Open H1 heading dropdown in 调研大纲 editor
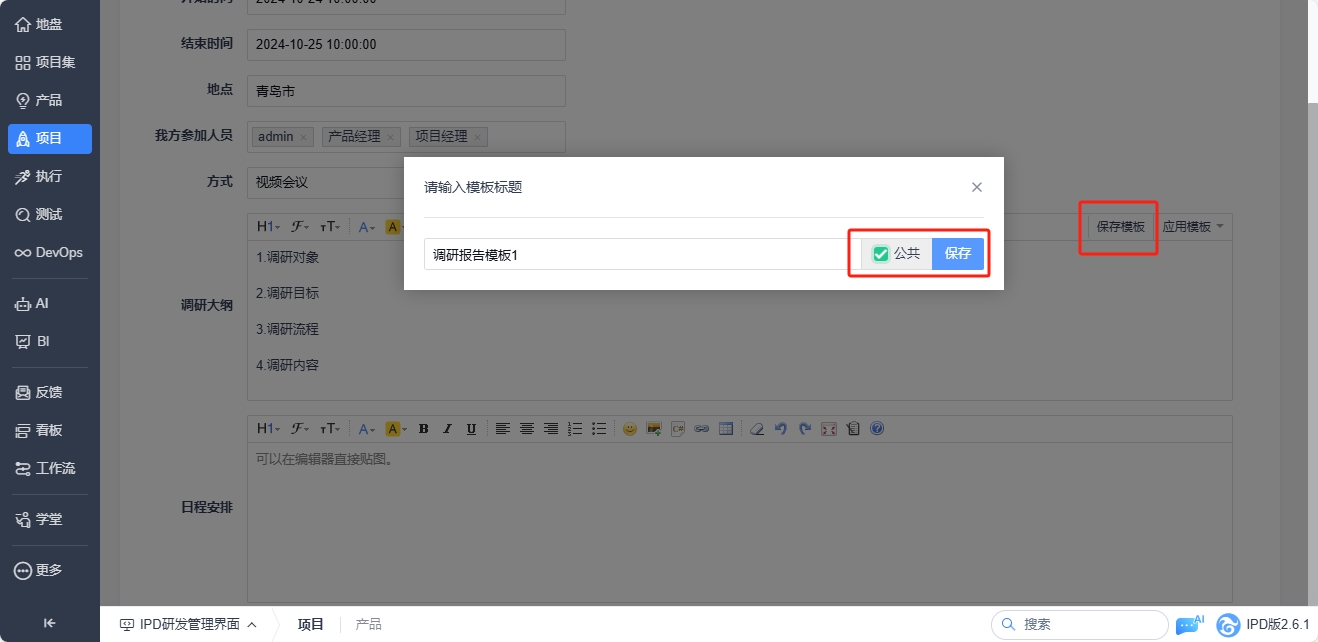This screenshot has height=642, width=1318. pyautogui.click(x=269, y=227)
